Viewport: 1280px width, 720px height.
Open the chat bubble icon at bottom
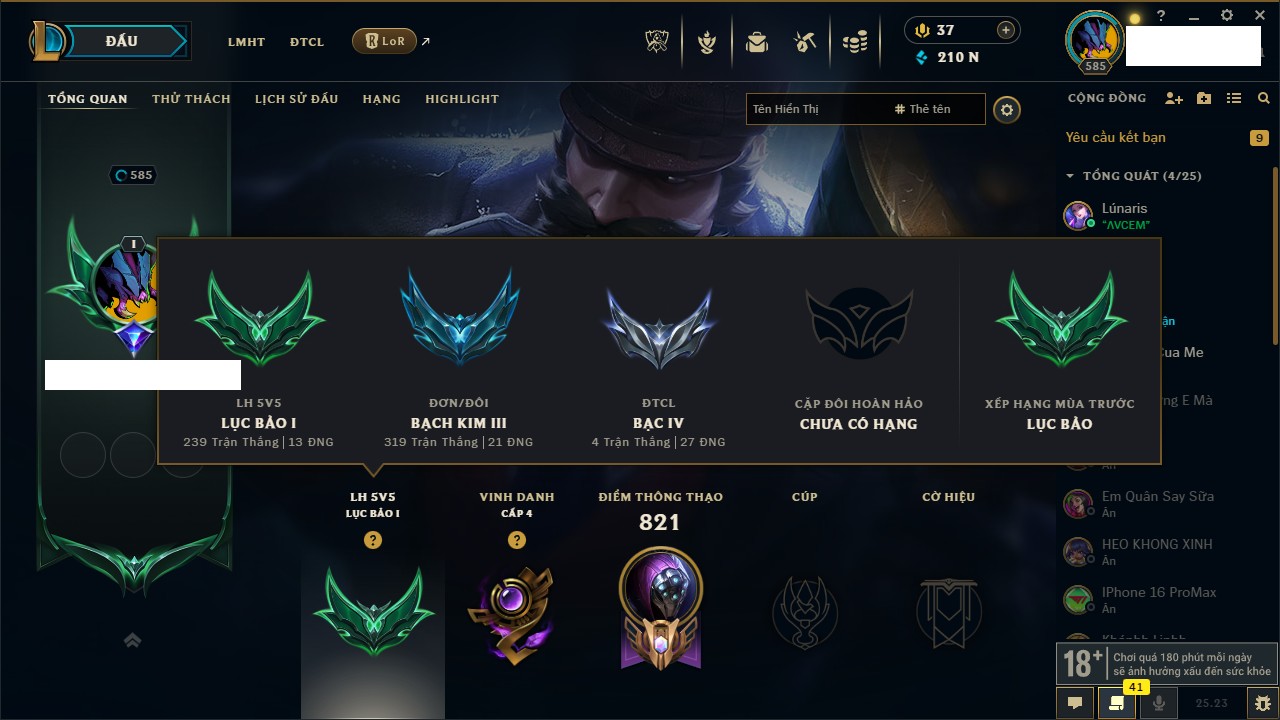1075,703
